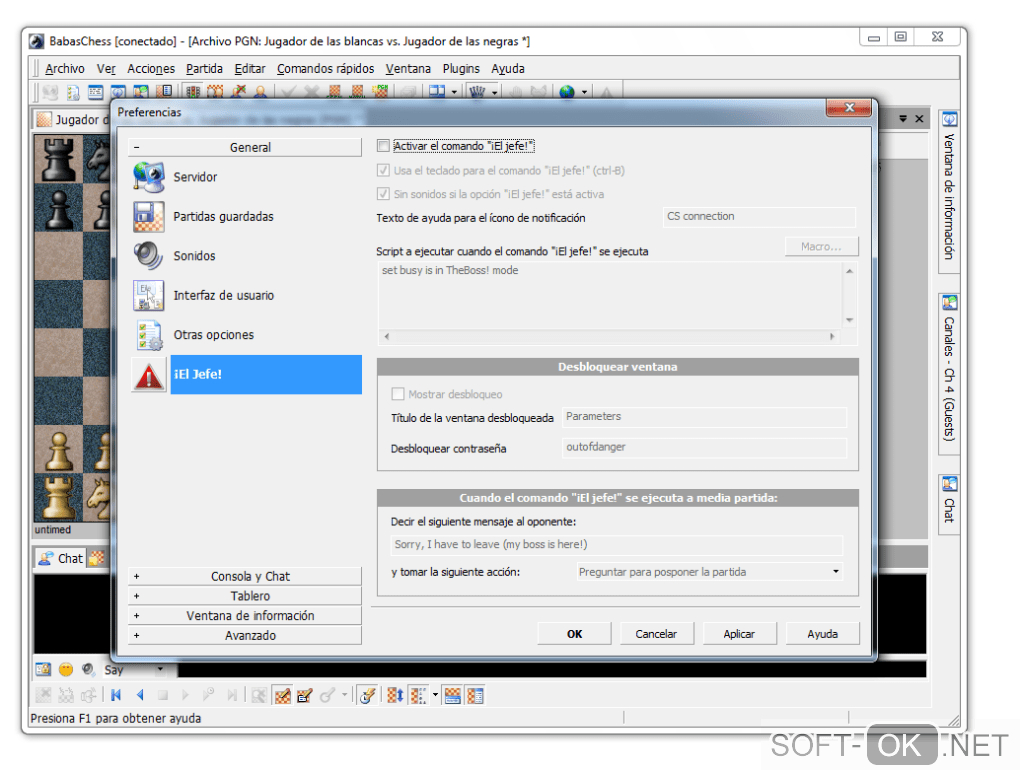
Task: Click the player with cross toolbar icon
Action: point(238,92)
